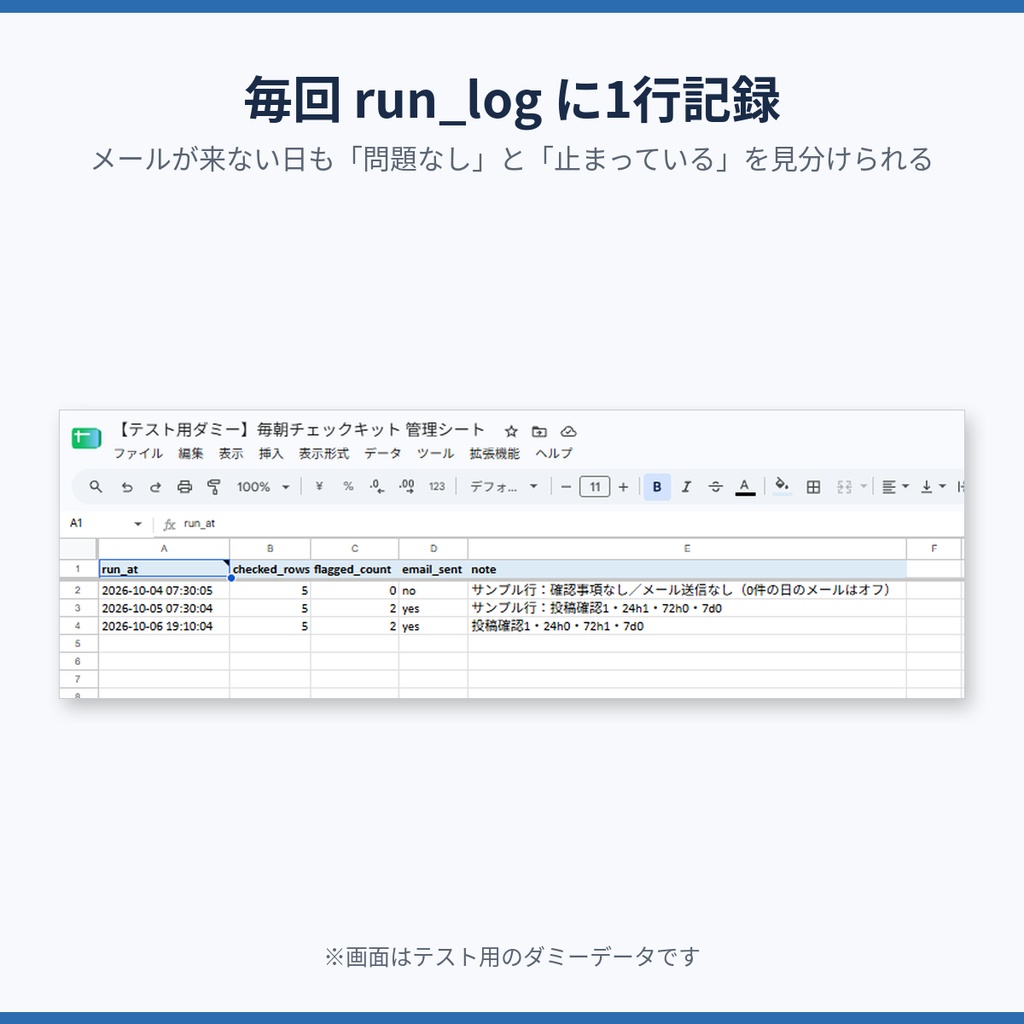The width and height of the screenshot is (1024, 1024).
Task: Open the 表示 menu
Action: coord(231,453)
